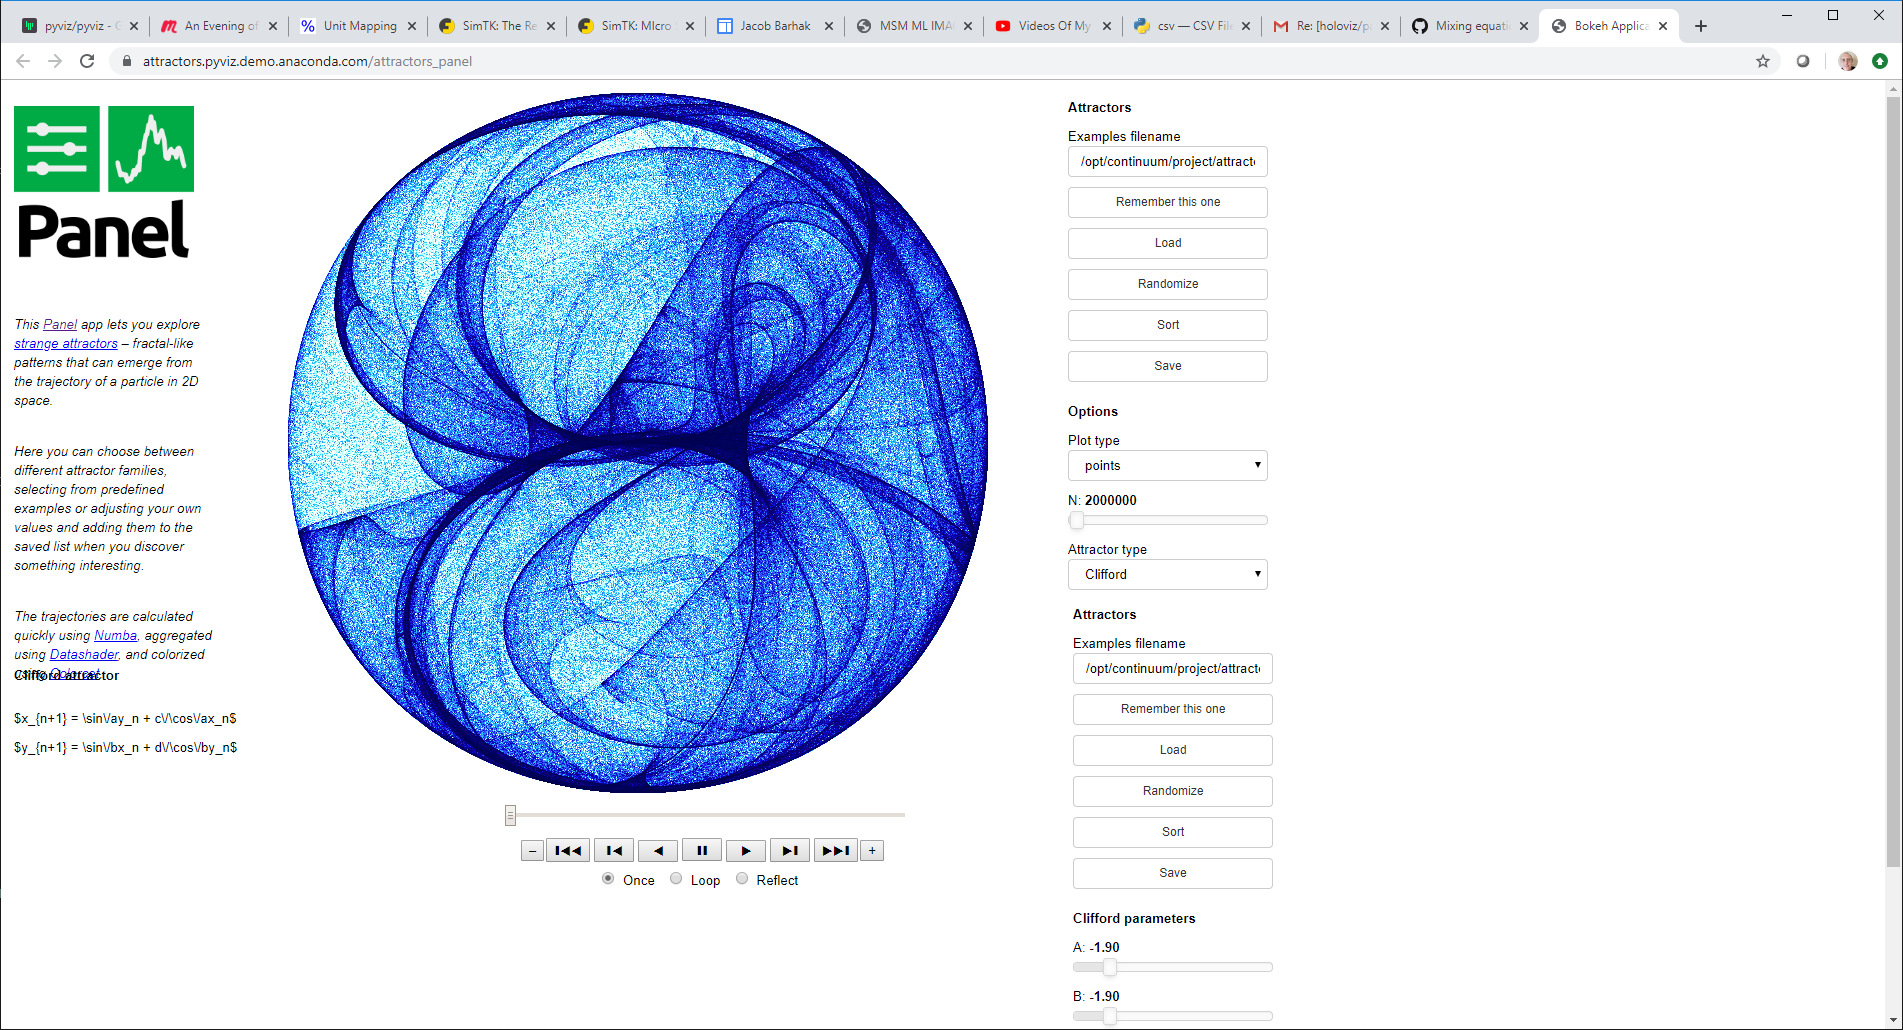Click the pause playback icon

pyautogui.click(x=701, y=850)
